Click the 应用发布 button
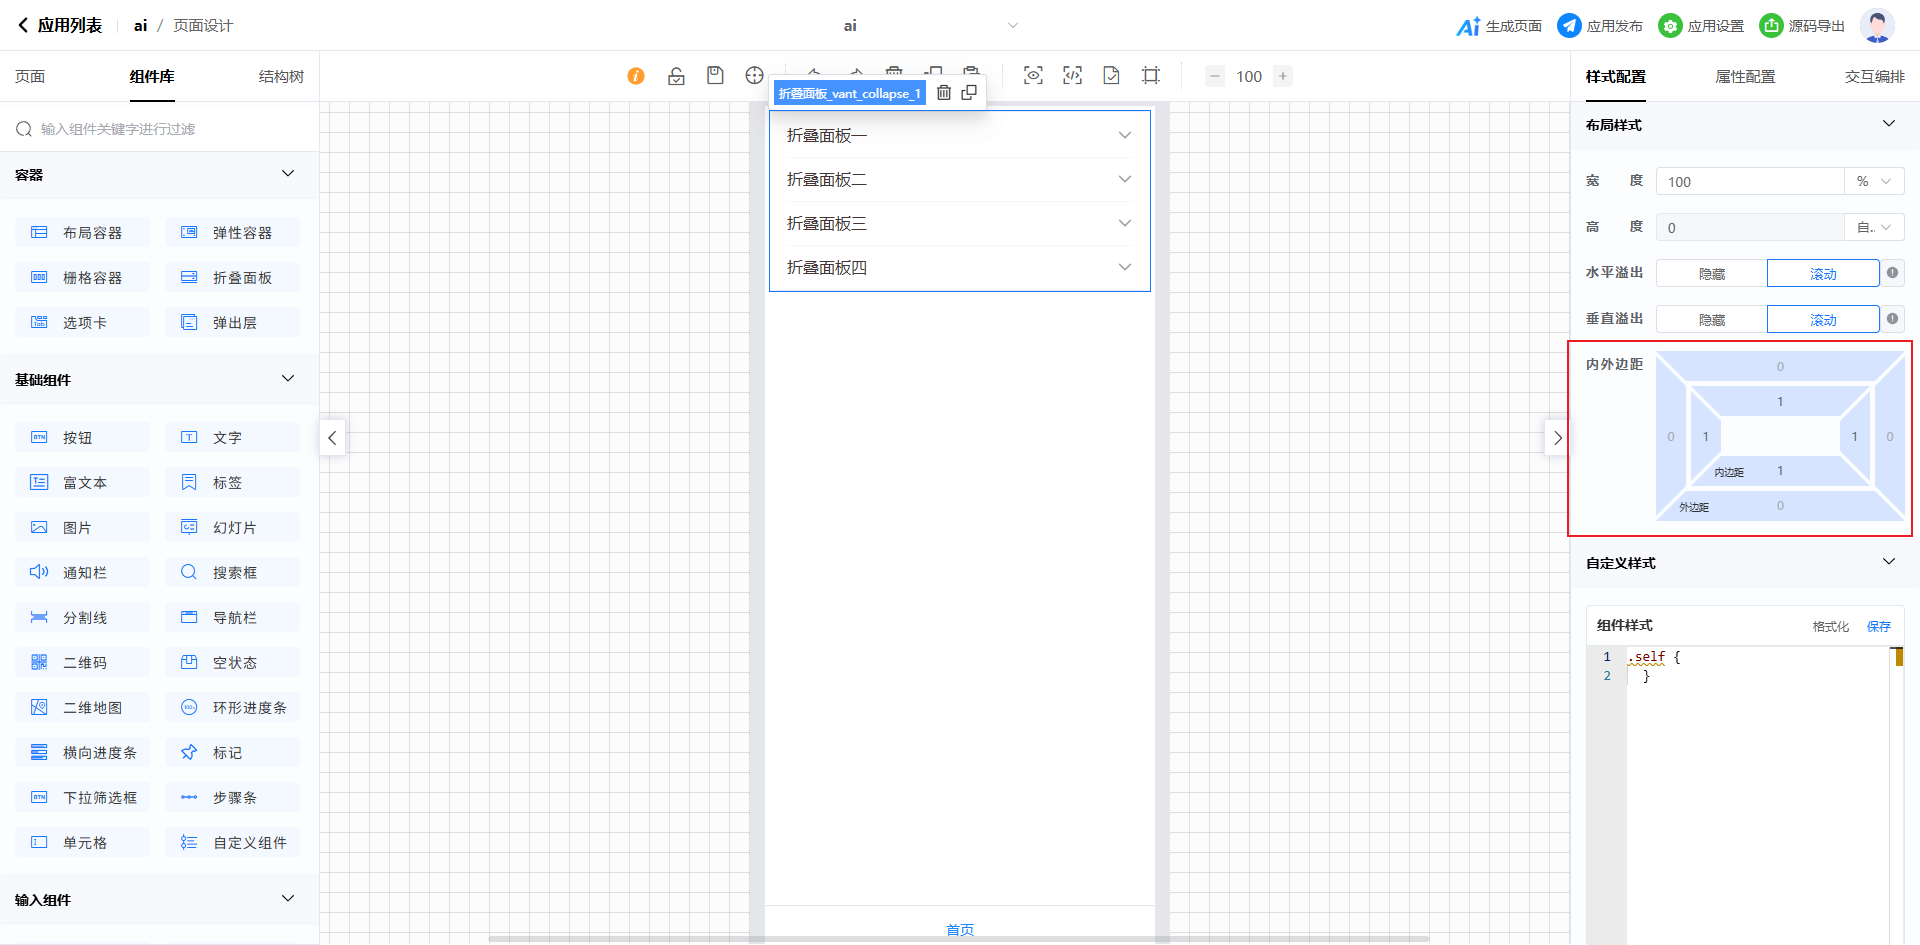Screen dimensions: 1920x945 click(x=1600, y=26)
